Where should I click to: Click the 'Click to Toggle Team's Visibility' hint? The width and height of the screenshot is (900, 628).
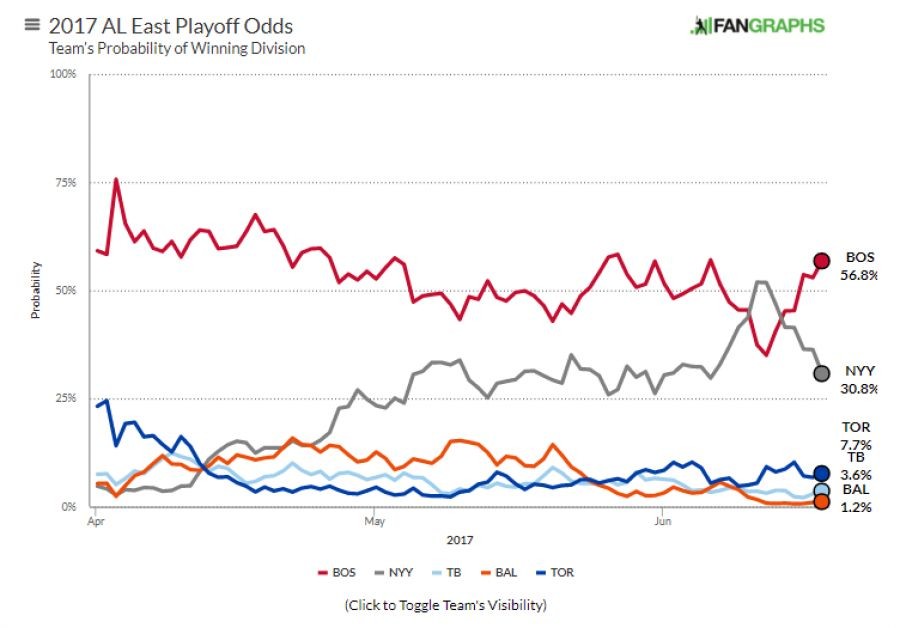pyautogui.click(x=446, y=605)
